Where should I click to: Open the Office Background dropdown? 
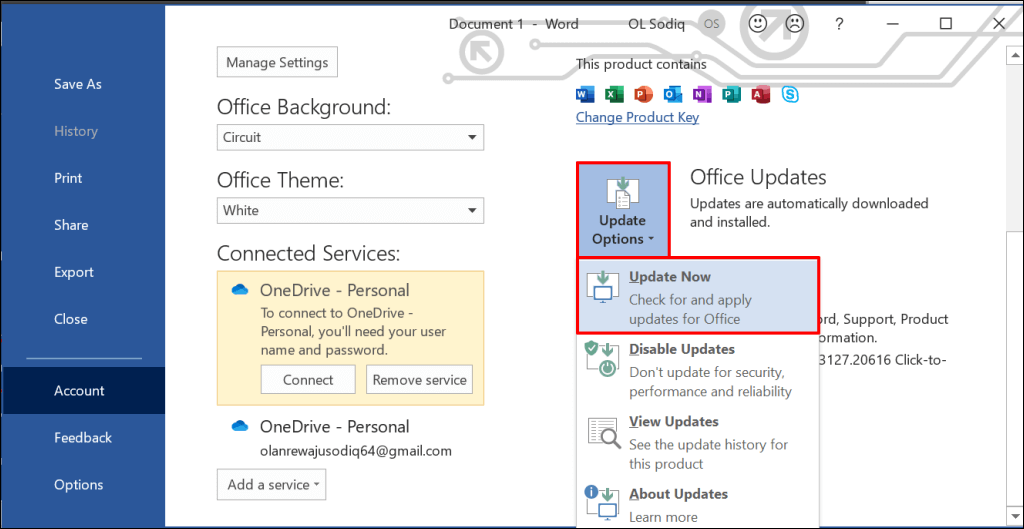(350, 137)
